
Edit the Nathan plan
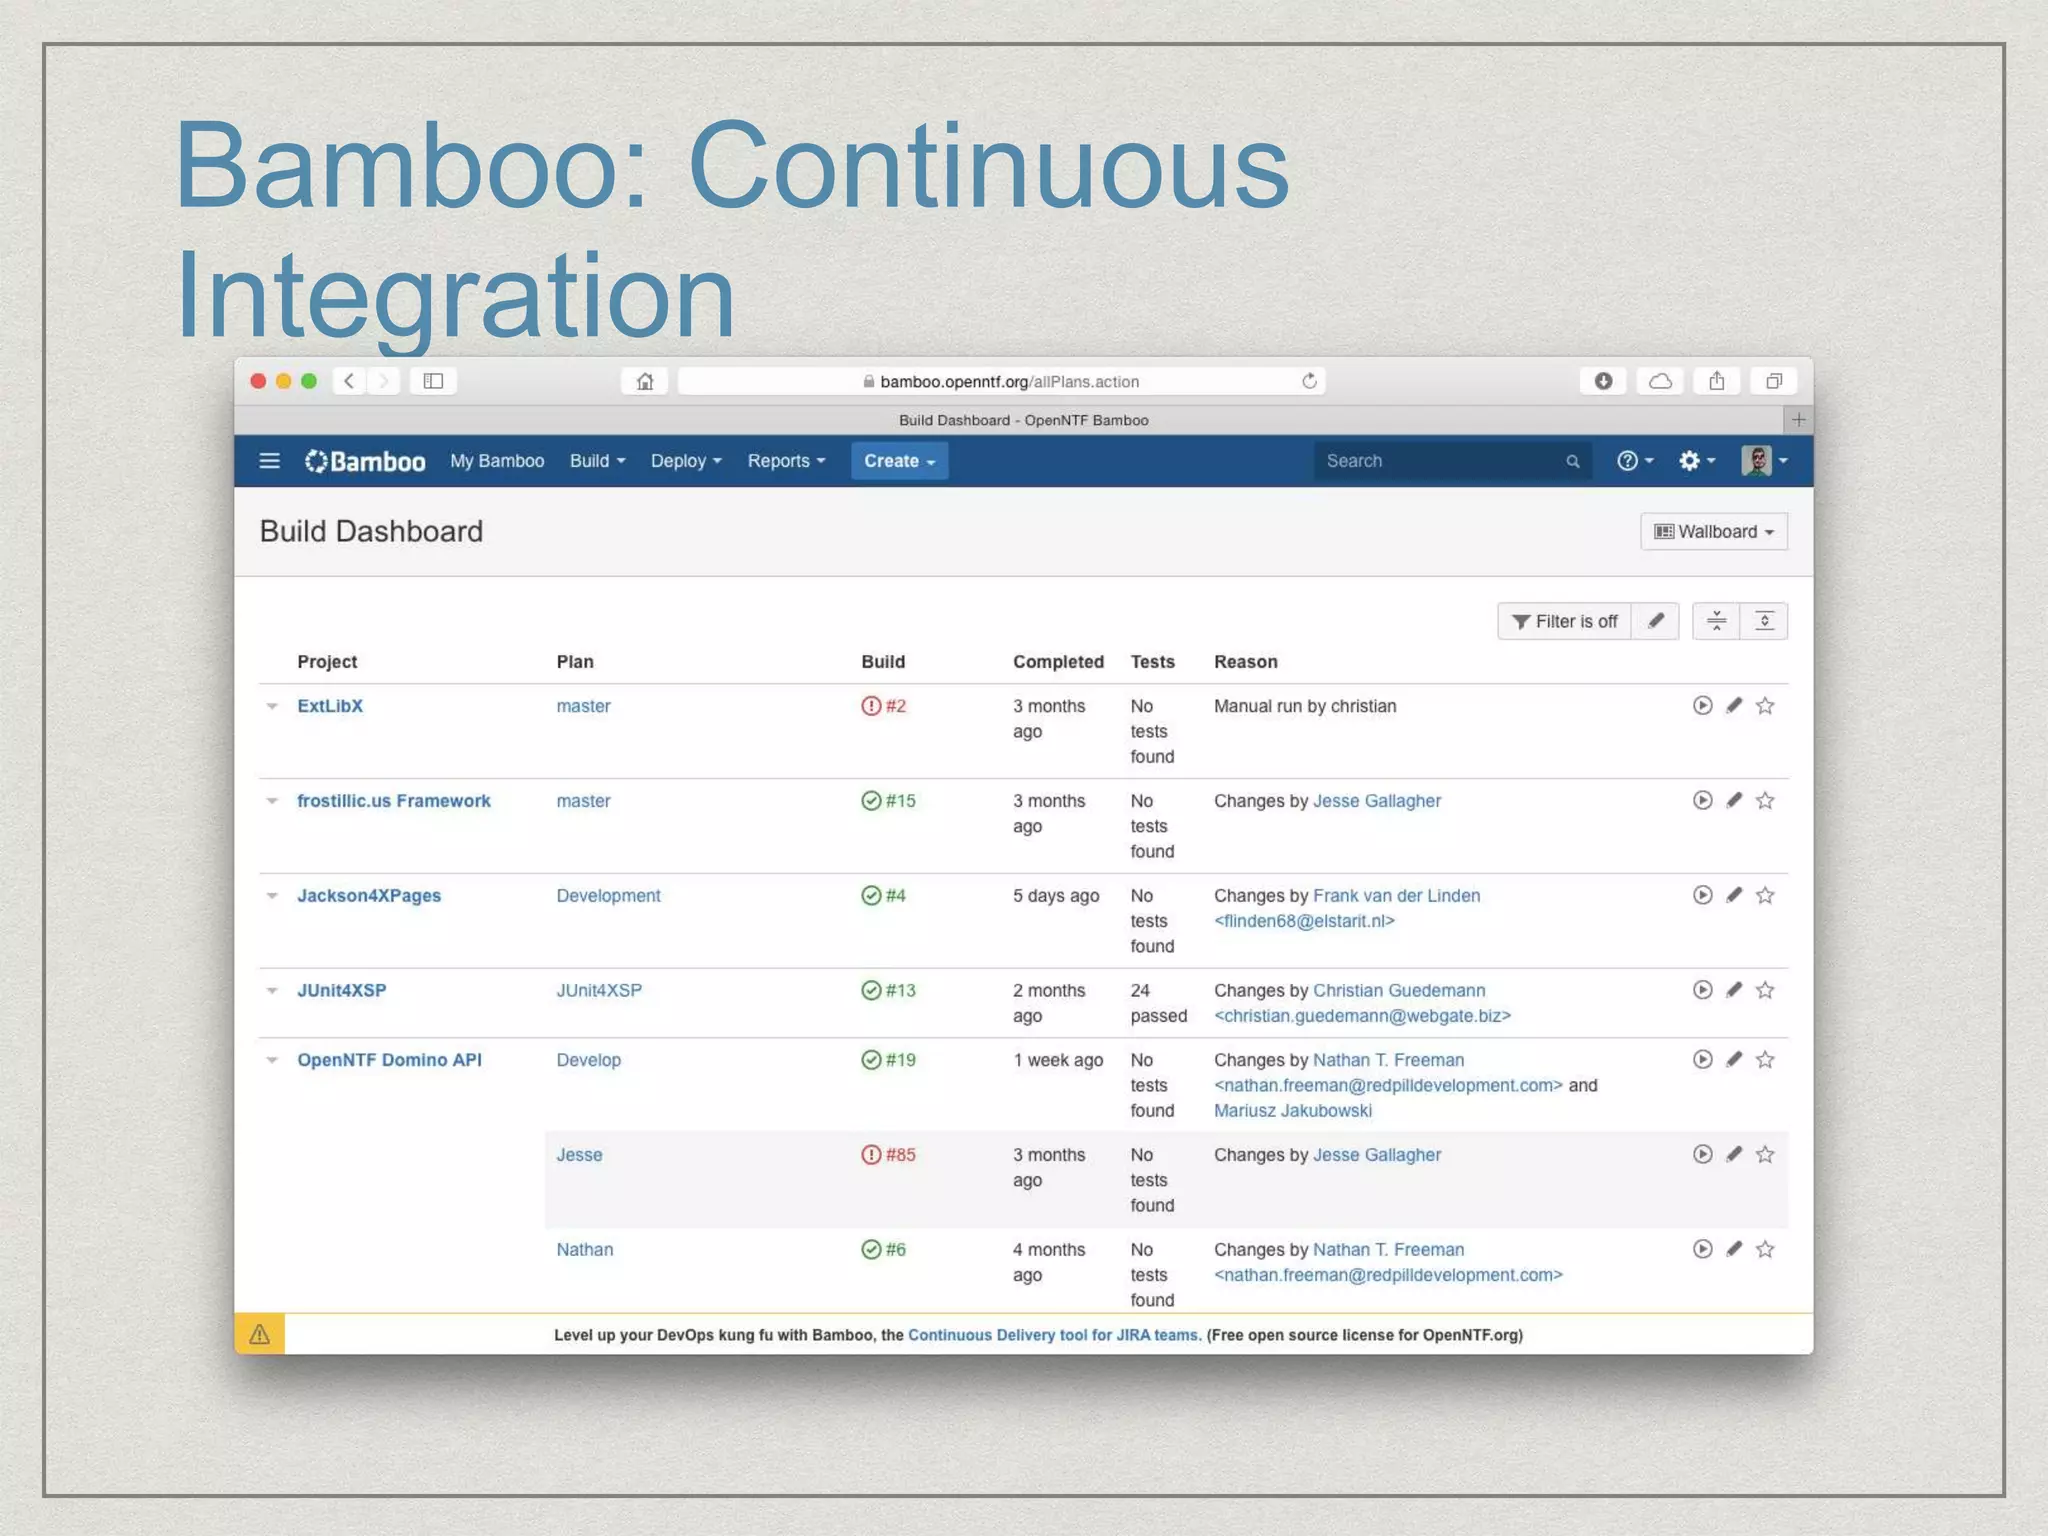click(x=1734, y=1249)
